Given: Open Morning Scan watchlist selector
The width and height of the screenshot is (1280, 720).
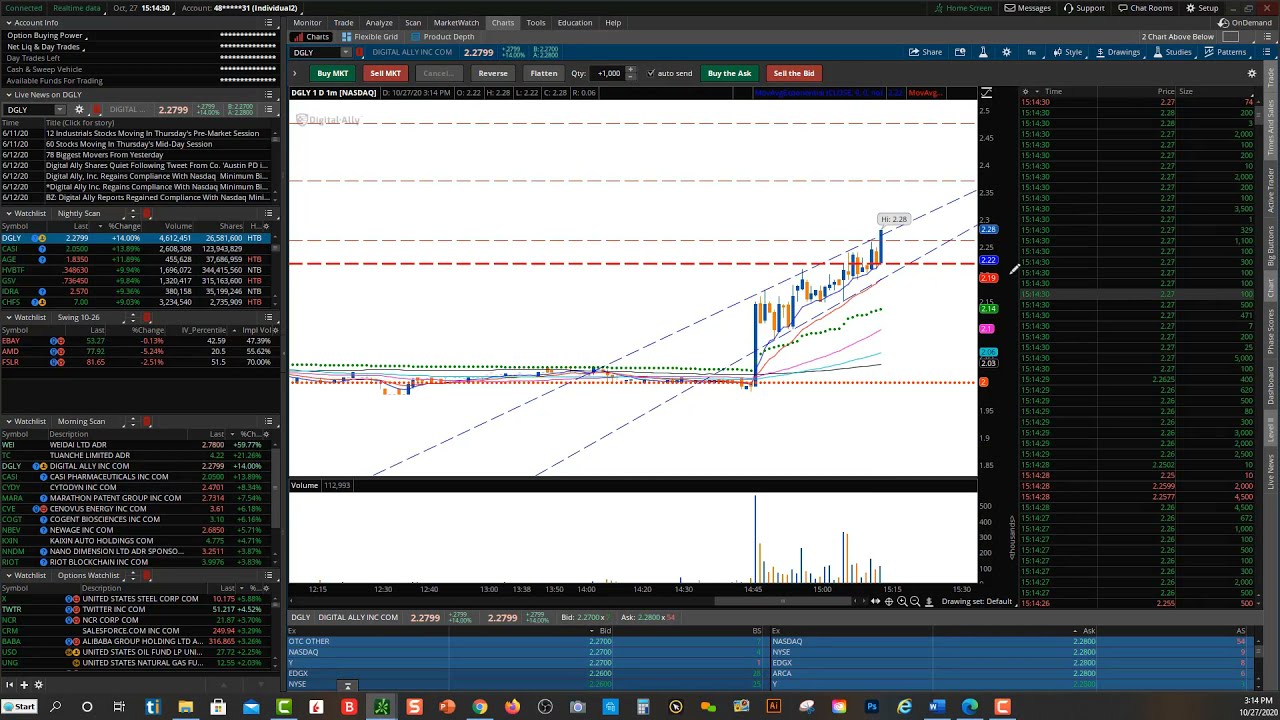Looking at the screenshot, I should [x=87, y=421].
